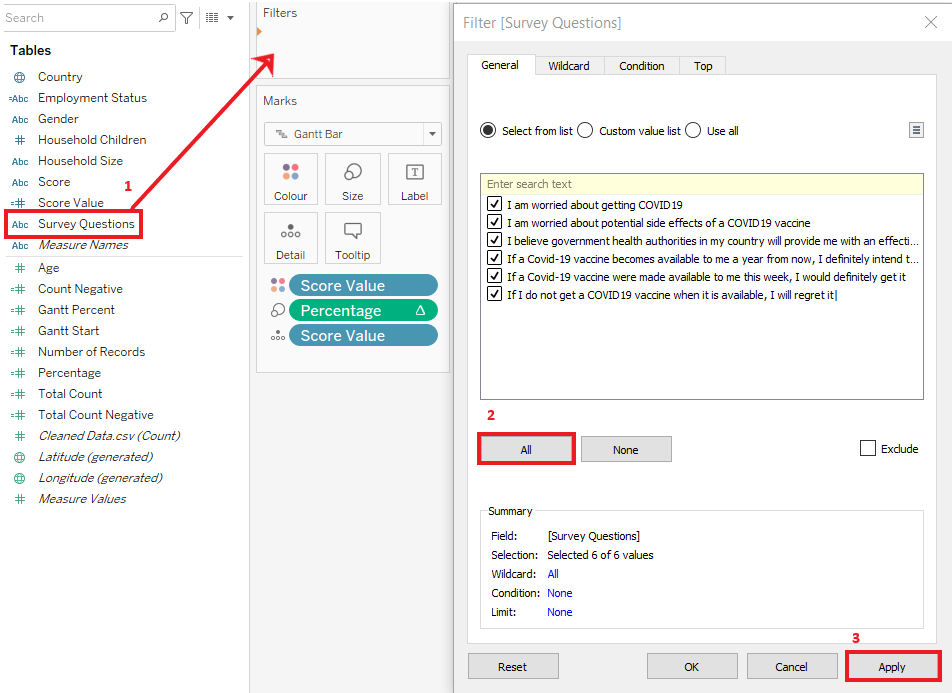952x693 pixels.
Task: Click the filter icon beside the search box
Action: click(x=186, y=18)
